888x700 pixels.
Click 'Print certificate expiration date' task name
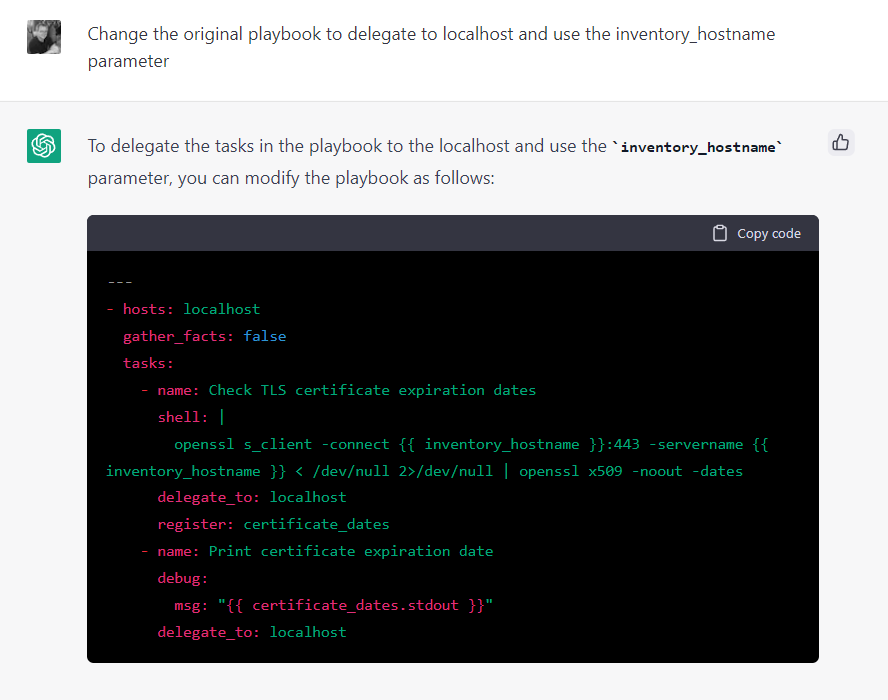tap(350, 551)
